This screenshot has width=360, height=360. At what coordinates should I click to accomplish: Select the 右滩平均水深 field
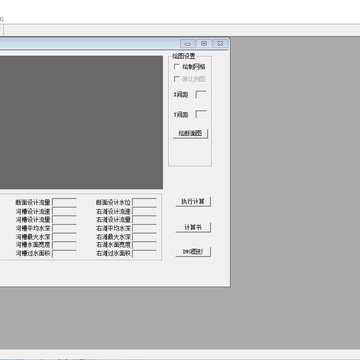[144, 228]
